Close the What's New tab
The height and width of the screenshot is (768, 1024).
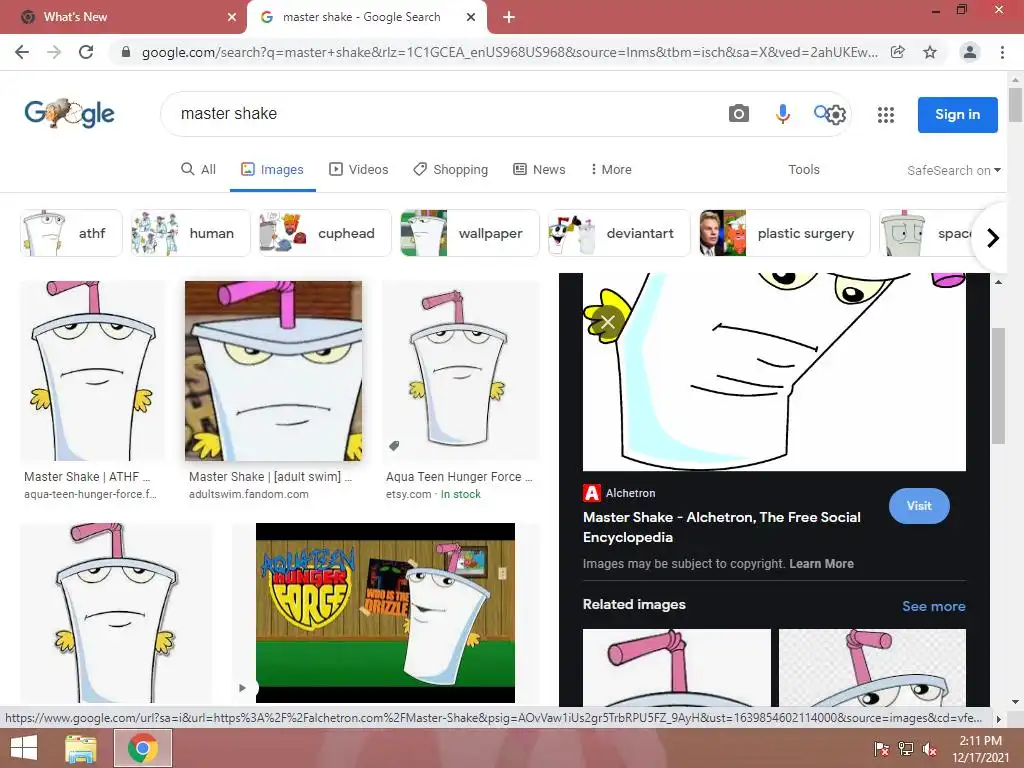tap(232, 17)
